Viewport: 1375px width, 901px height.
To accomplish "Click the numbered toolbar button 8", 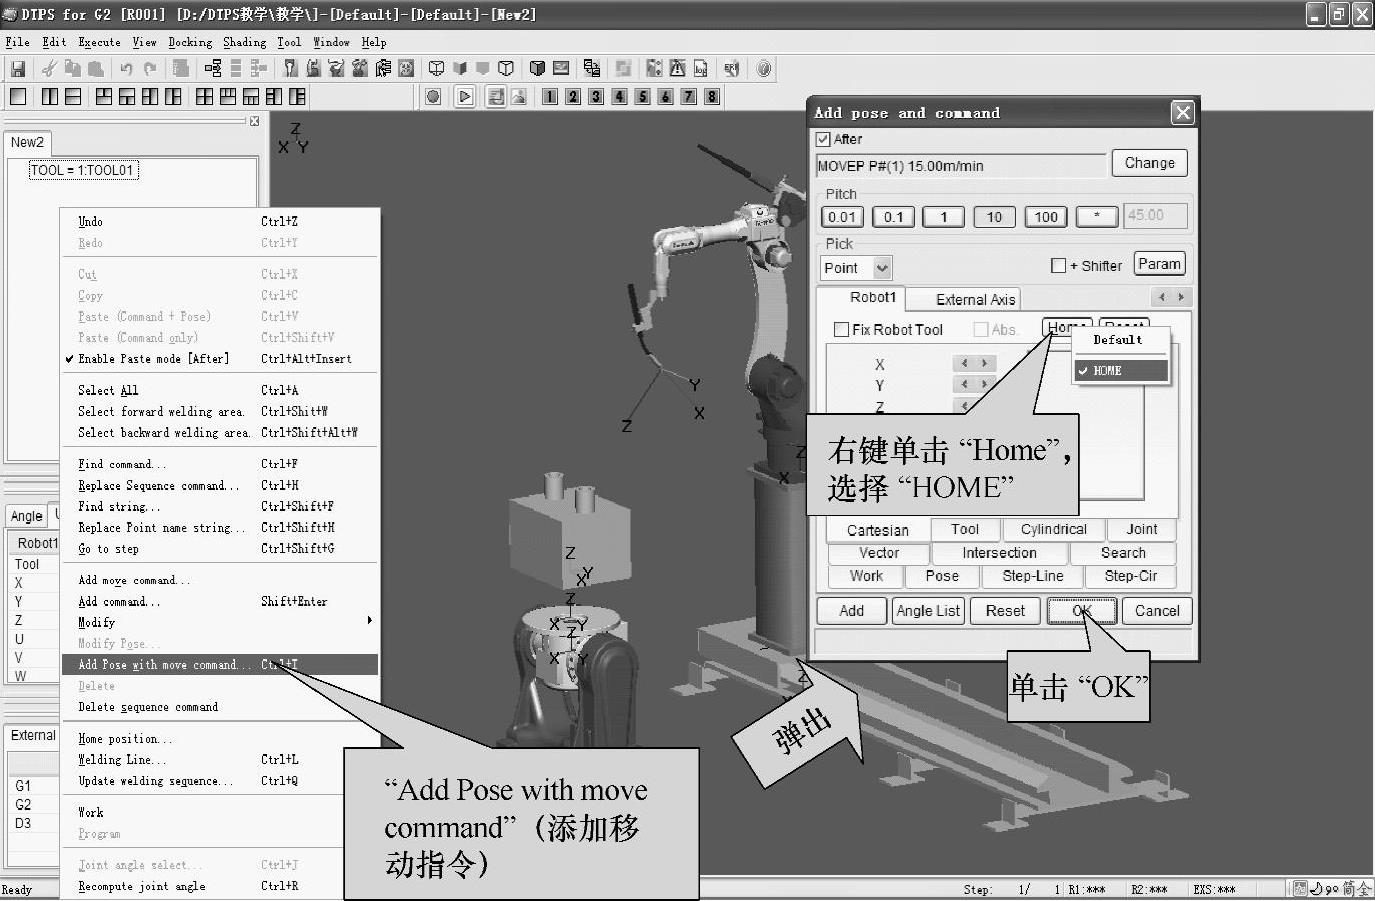I will coord(711,97).
